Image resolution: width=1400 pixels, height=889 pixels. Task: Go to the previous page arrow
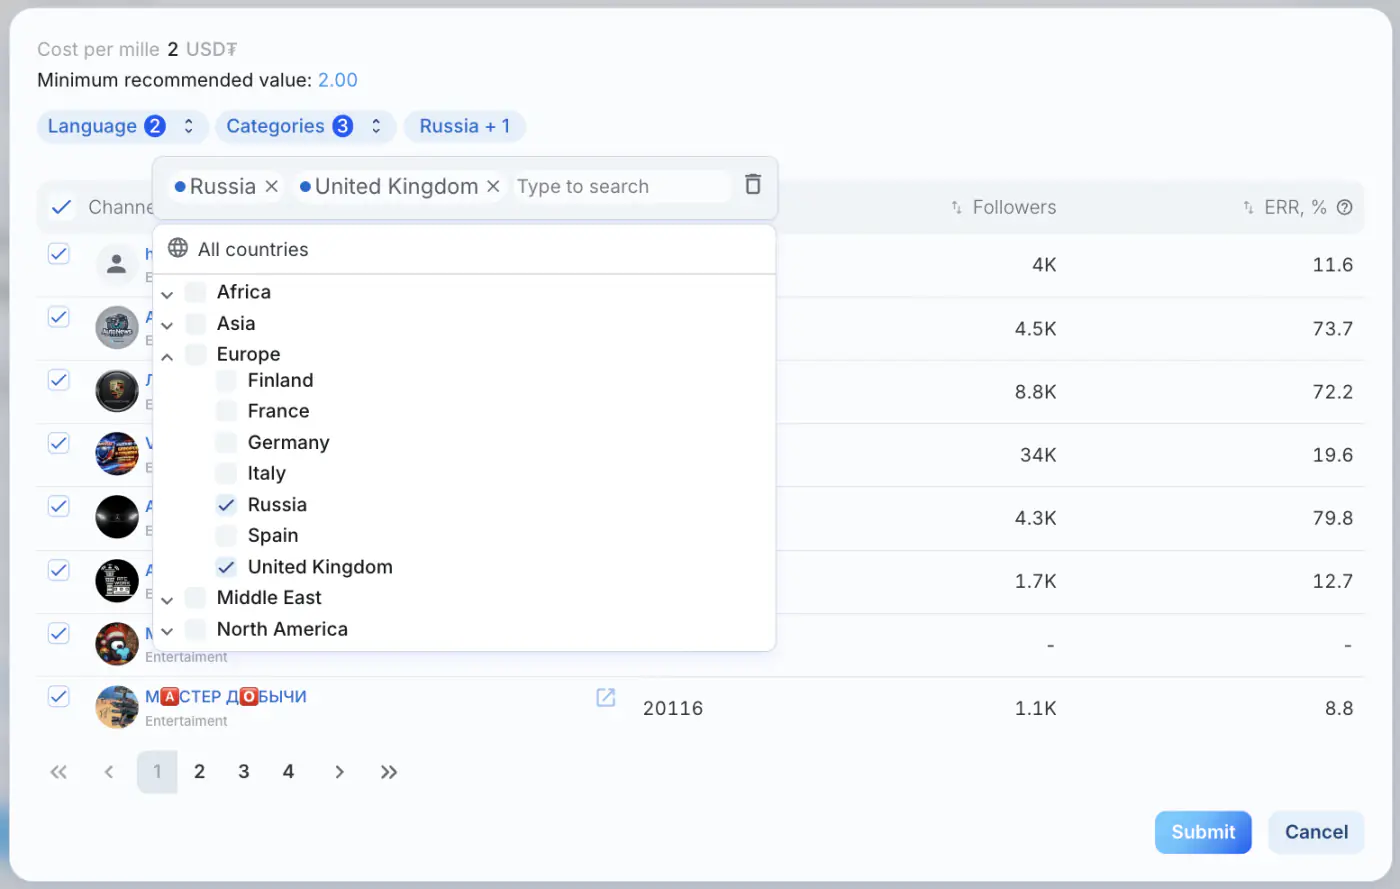pos(109,772)
